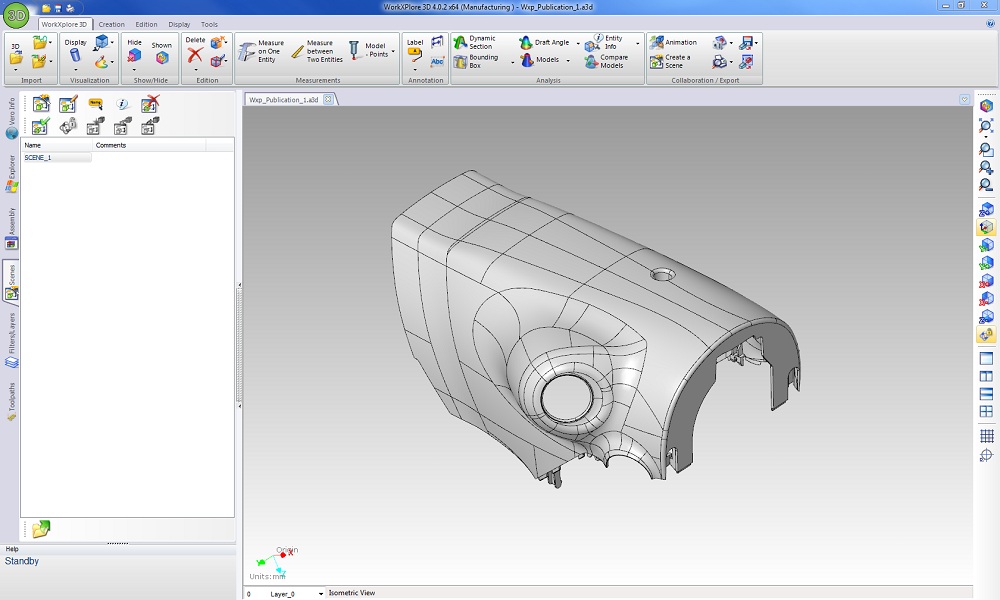Expand the Model - Points dropdown arrow

pyautogui.click(x=393, y=51)
